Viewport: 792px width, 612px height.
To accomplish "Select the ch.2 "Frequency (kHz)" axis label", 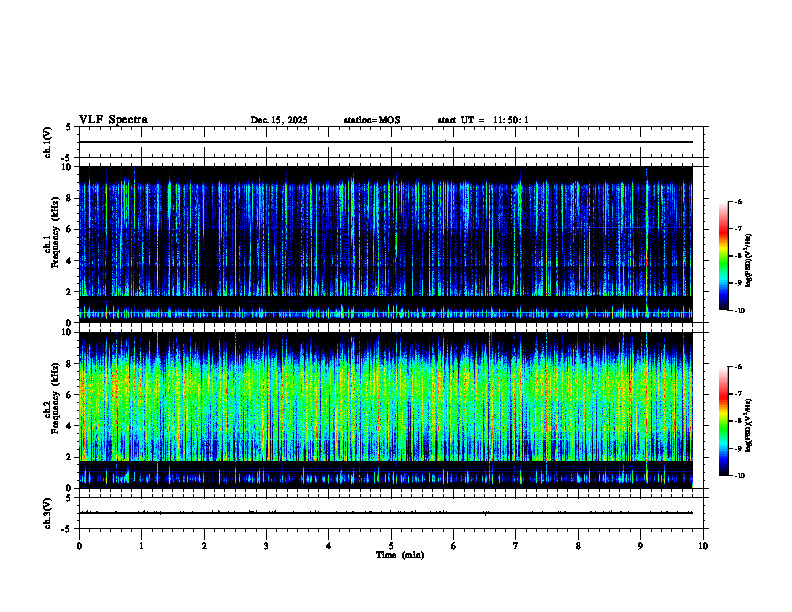I will [56, 398].
